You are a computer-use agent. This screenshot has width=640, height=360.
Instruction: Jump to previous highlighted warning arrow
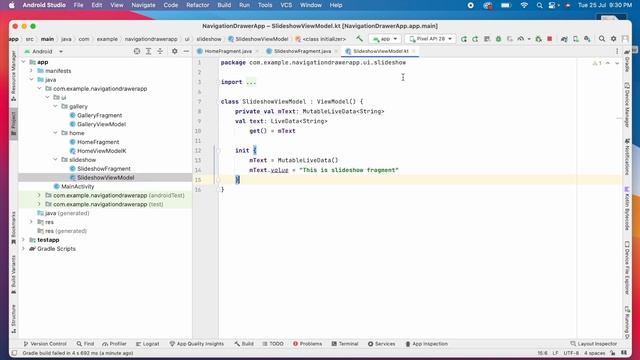(x=608, y=63)
